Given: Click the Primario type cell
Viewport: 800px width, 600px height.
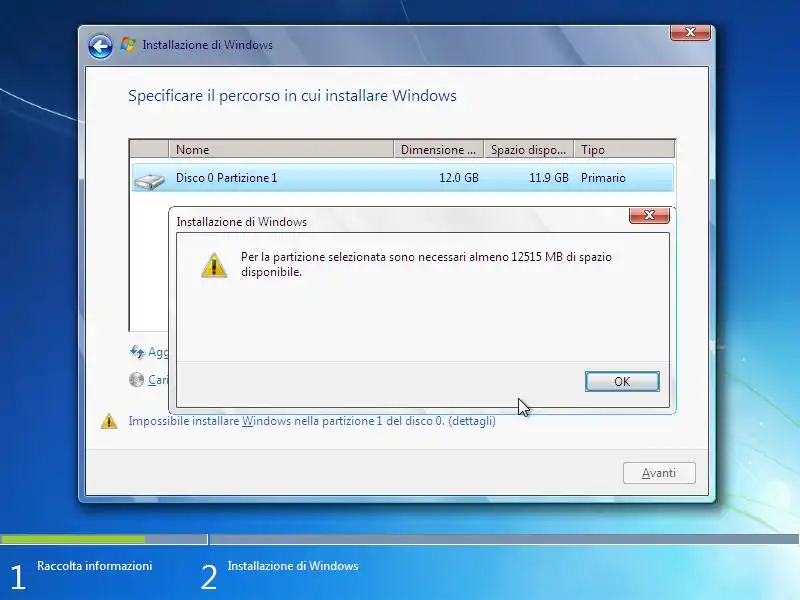Looking at the screenshot, I should [x=603, y=178].
